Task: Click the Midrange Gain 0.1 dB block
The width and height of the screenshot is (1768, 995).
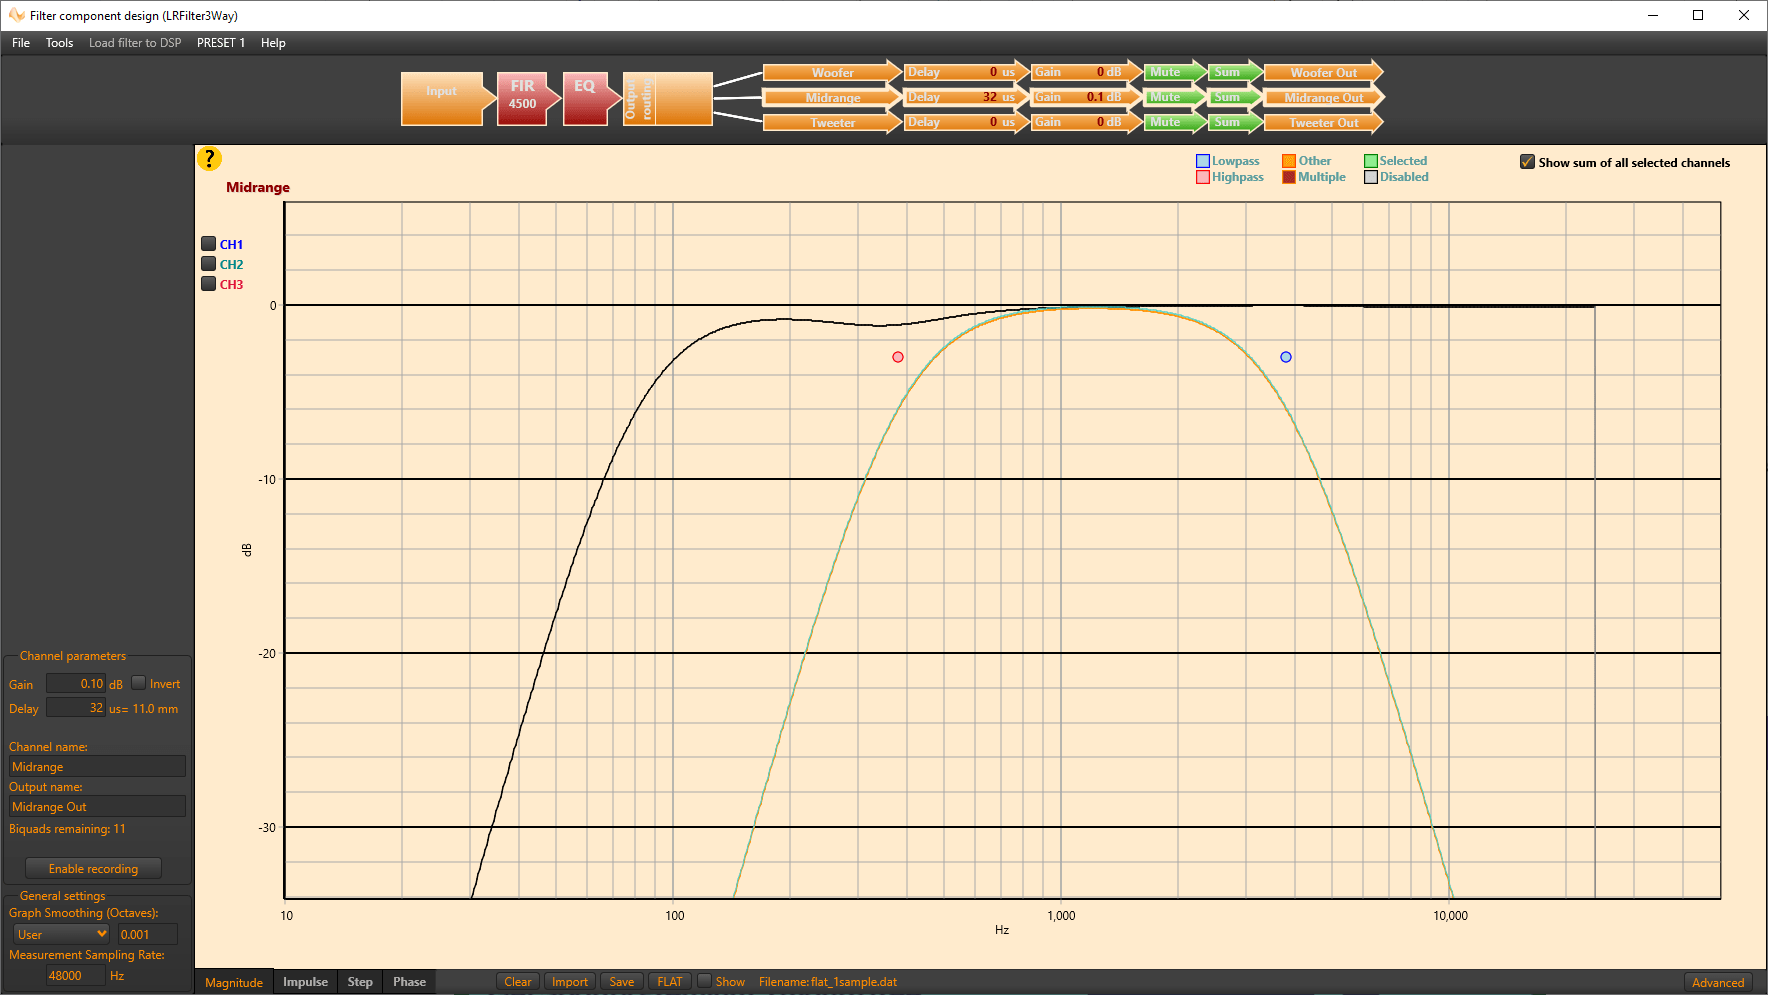Action: click(x=1086, y=97)
